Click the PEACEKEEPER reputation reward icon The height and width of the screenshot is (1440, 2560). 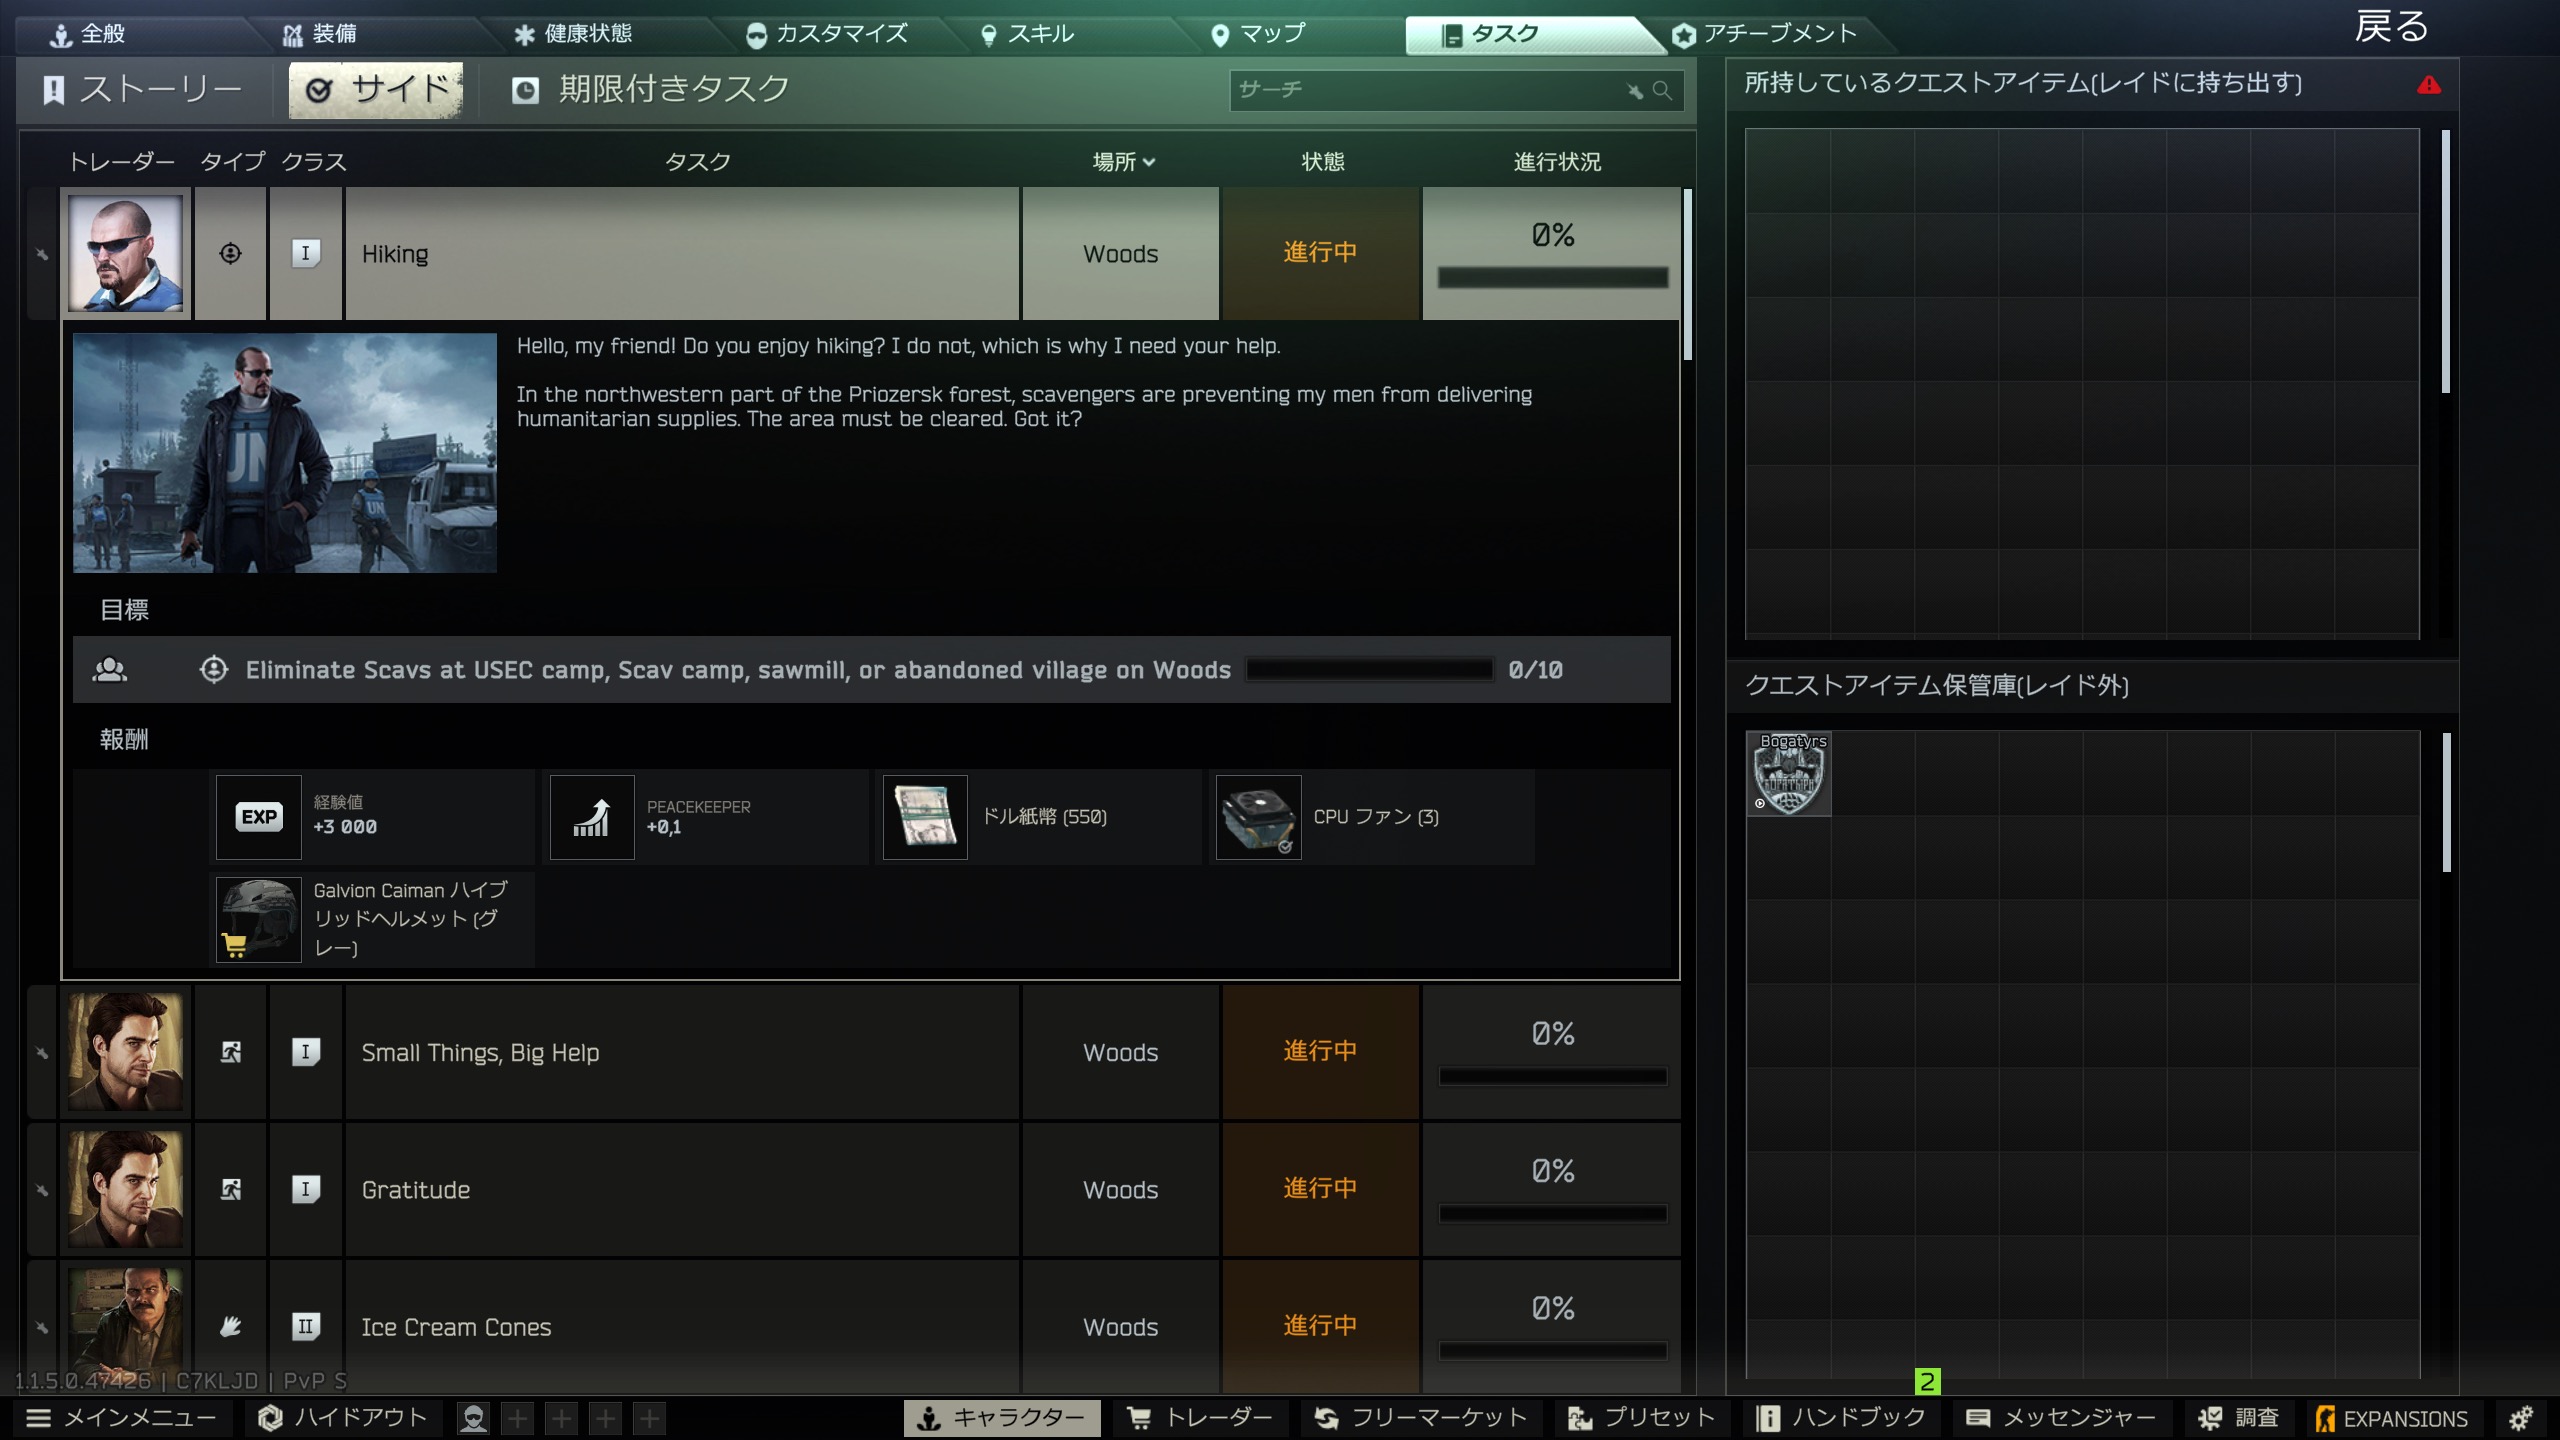coord(592,817)
